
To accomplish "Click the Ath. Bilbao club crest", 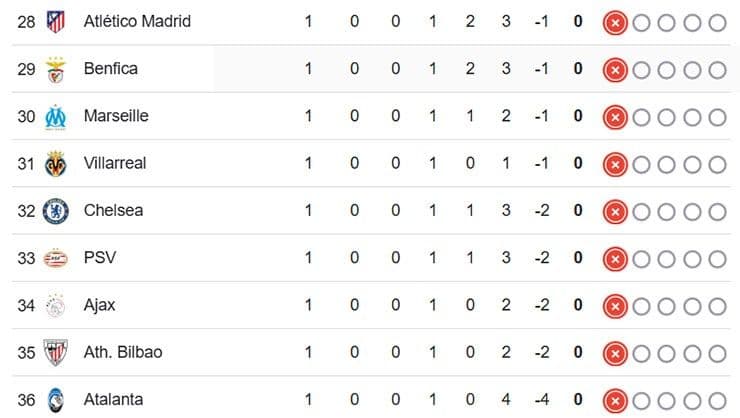I will point(55,352).
